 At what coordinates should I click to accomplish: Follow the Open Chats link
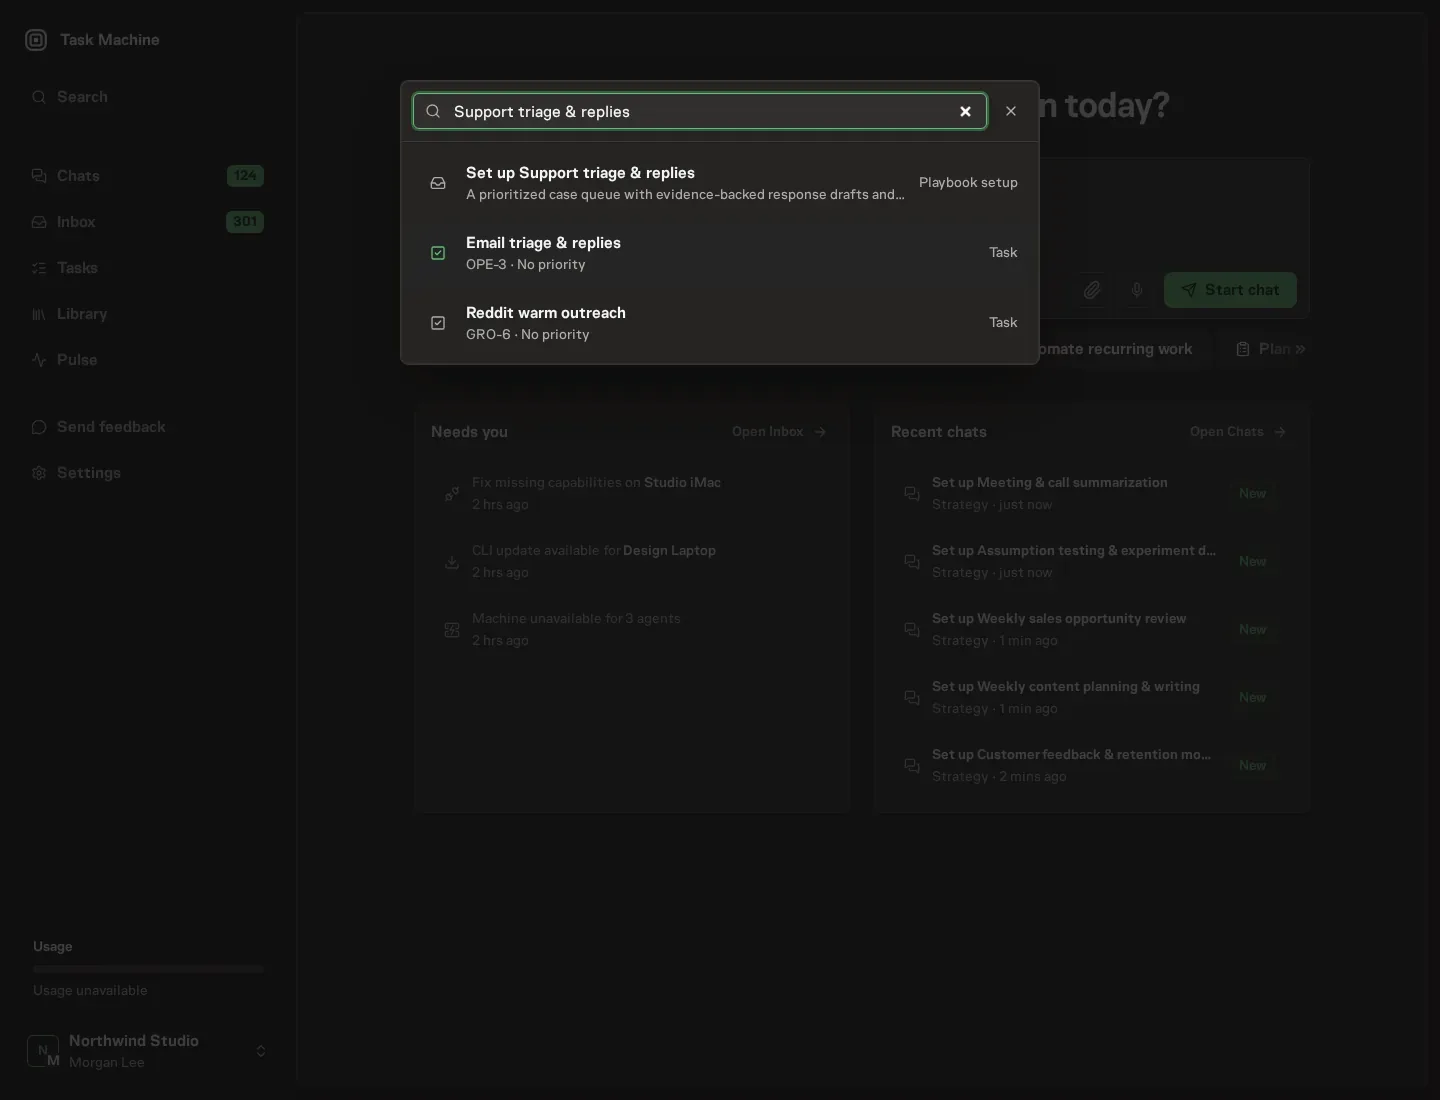pyautogui.click(x=1238, y=432)
